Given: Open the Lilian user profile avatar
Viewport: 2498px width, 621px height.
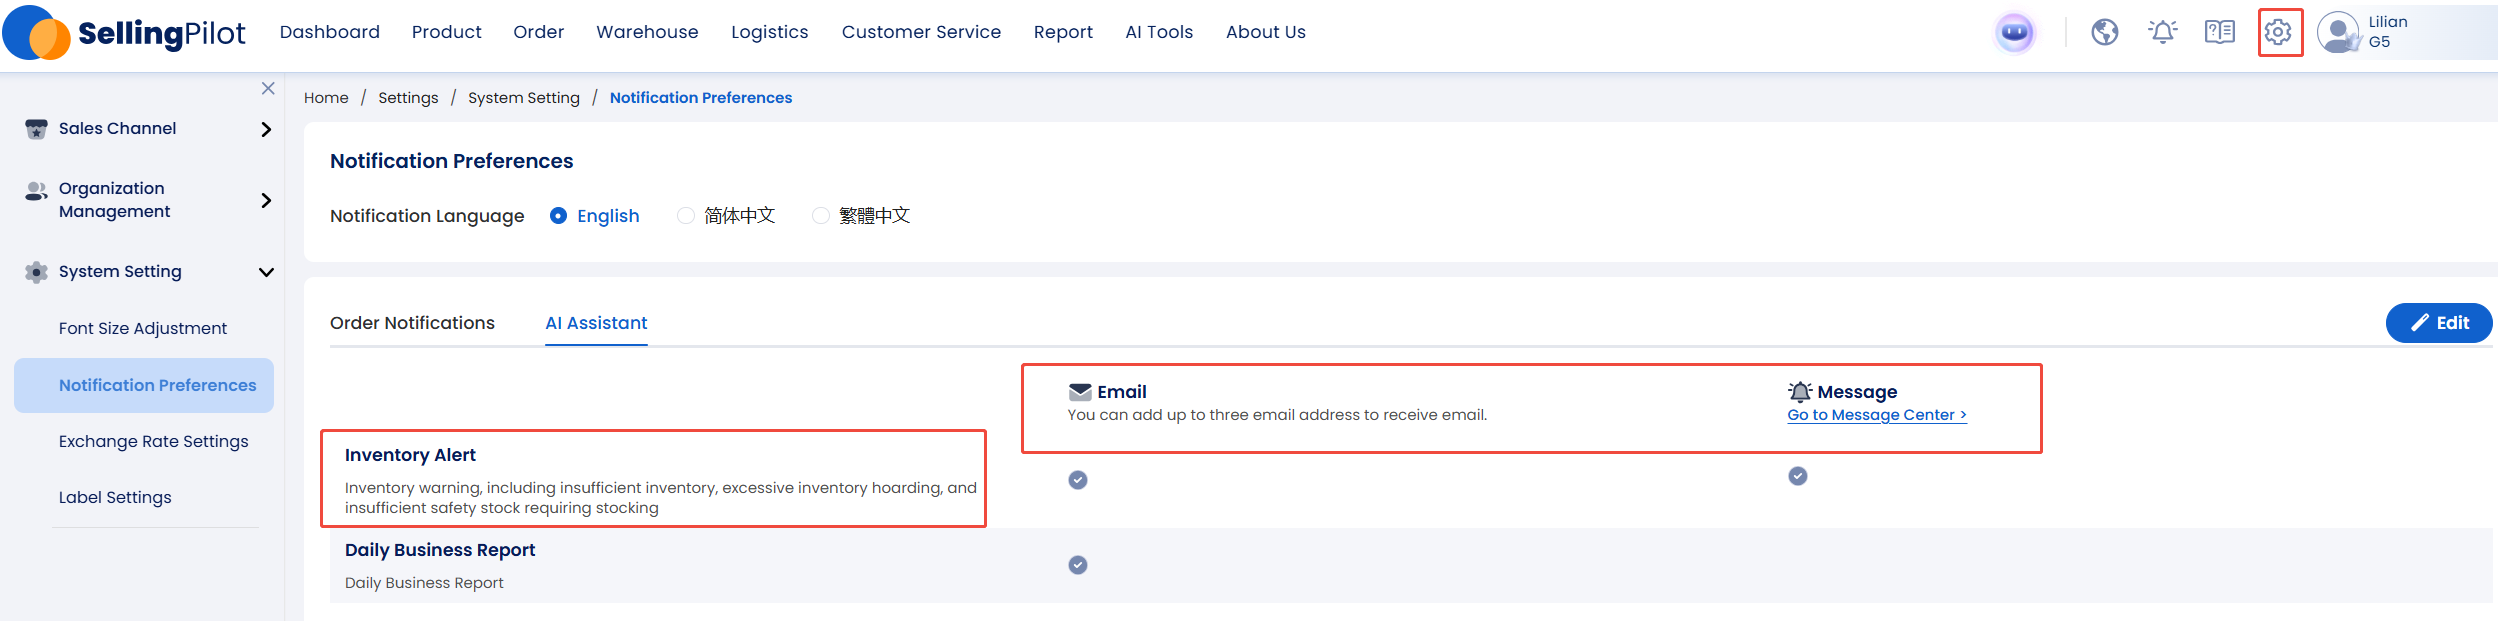Looking at the screenshot, I should pyautogui.click(x=2337, y=33).
